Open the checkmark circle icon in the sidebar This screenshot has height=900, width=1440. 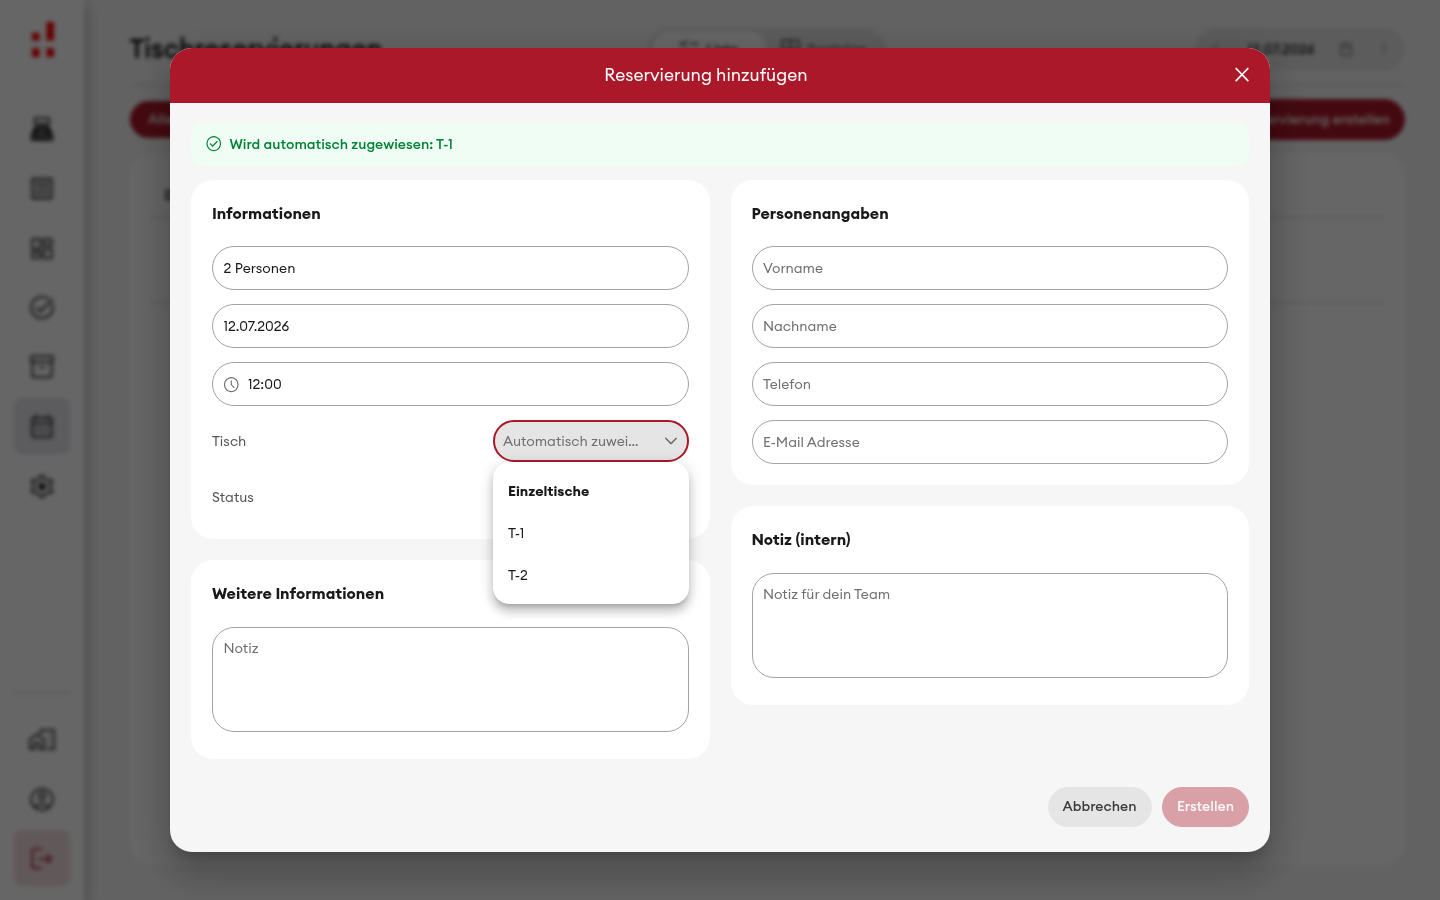pyautogui.click(x=42, y=308)
